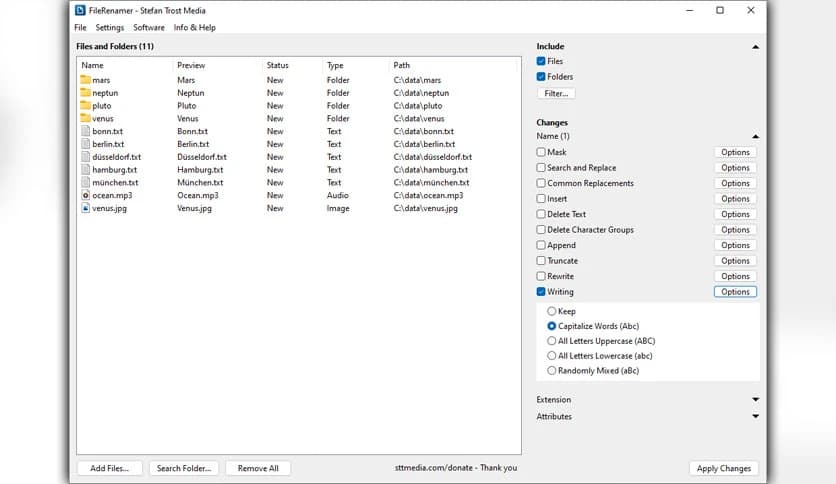
Task: Click the Hamburg.txt preview cell
Action: 200,170
